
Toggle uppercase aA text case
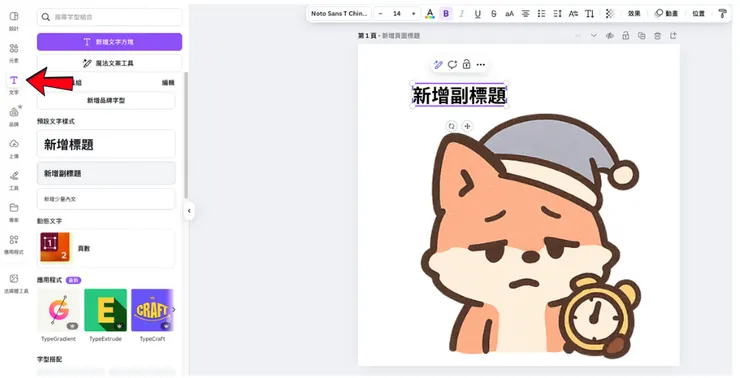tap(509, 14)
